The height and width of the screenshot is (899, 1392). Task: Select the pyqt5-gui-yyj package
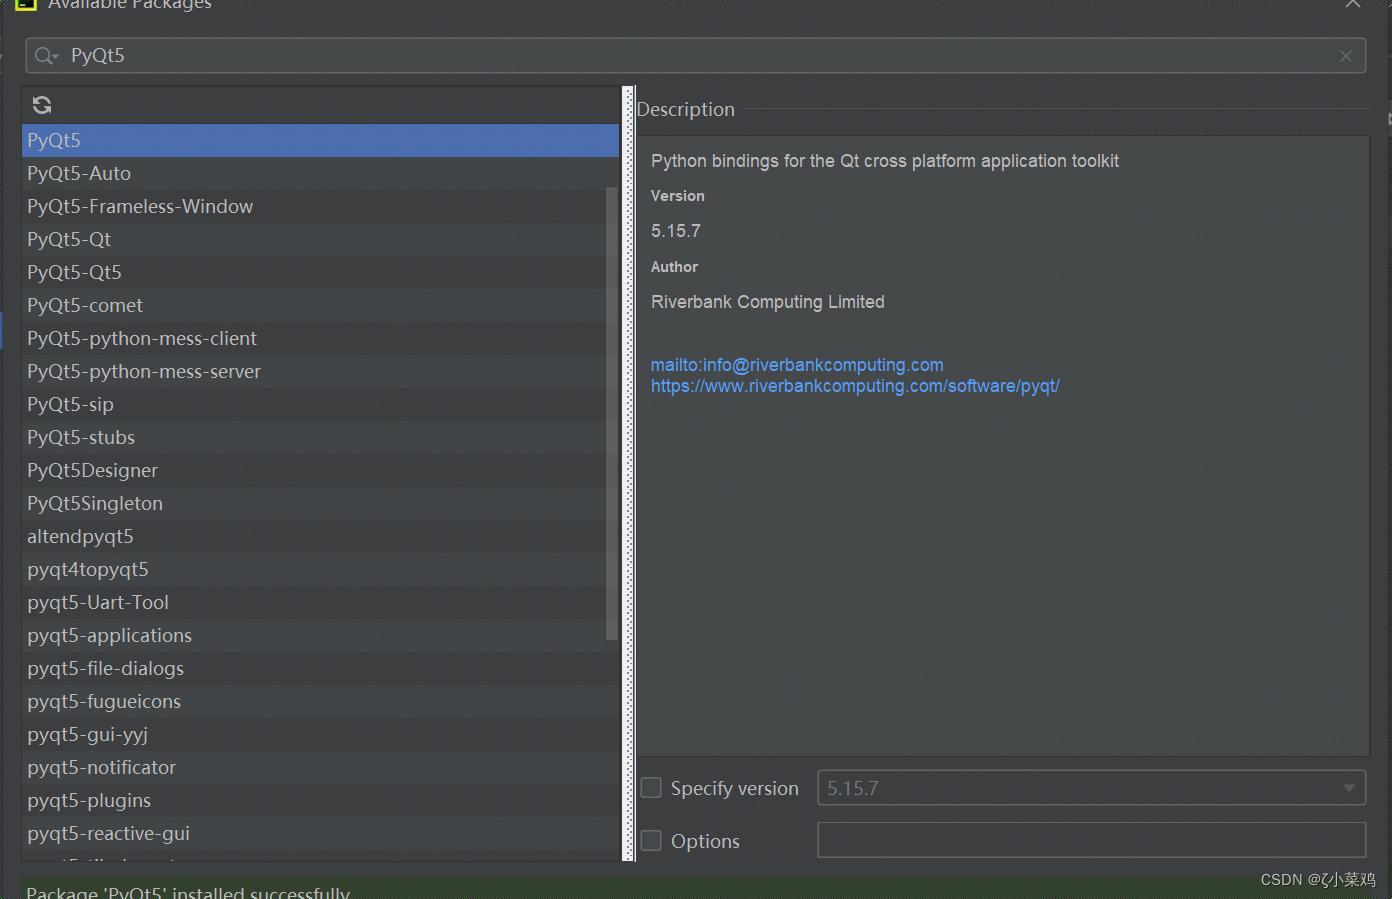(320, 734)
